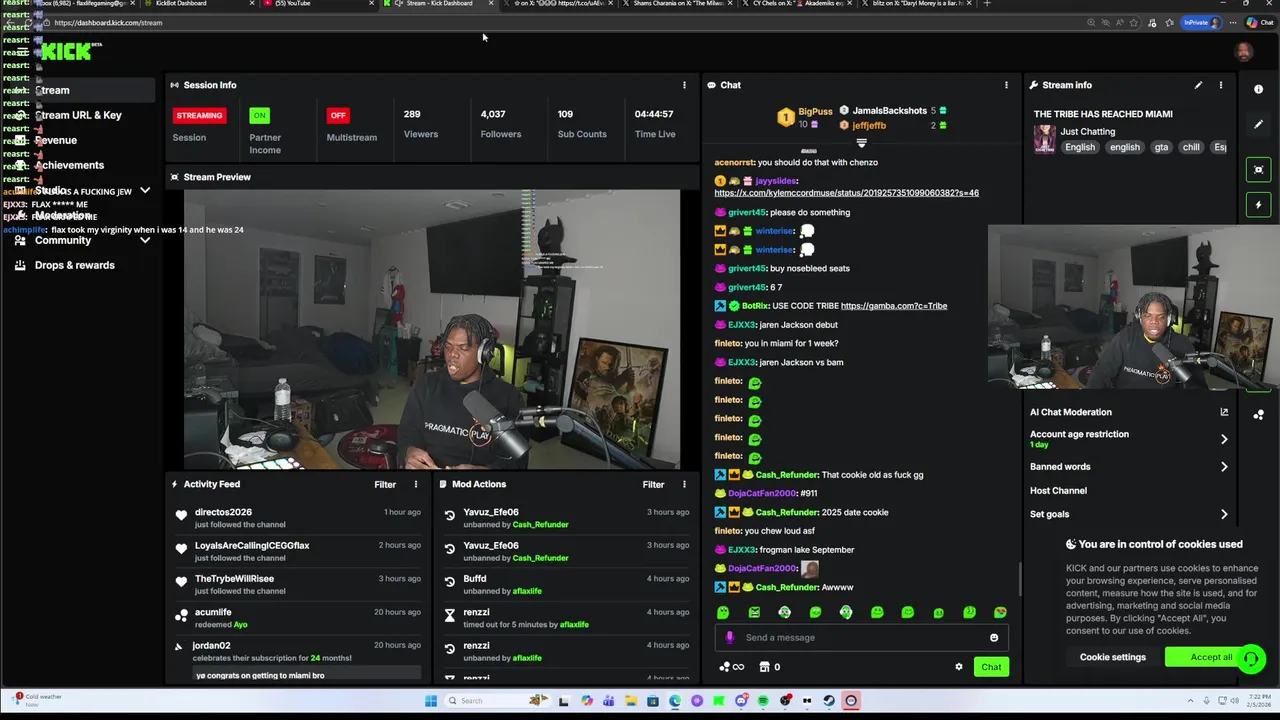This screenshot has width=1280, height=720.
Task: Click the green headset support bubble
Action: (1251, 659)
